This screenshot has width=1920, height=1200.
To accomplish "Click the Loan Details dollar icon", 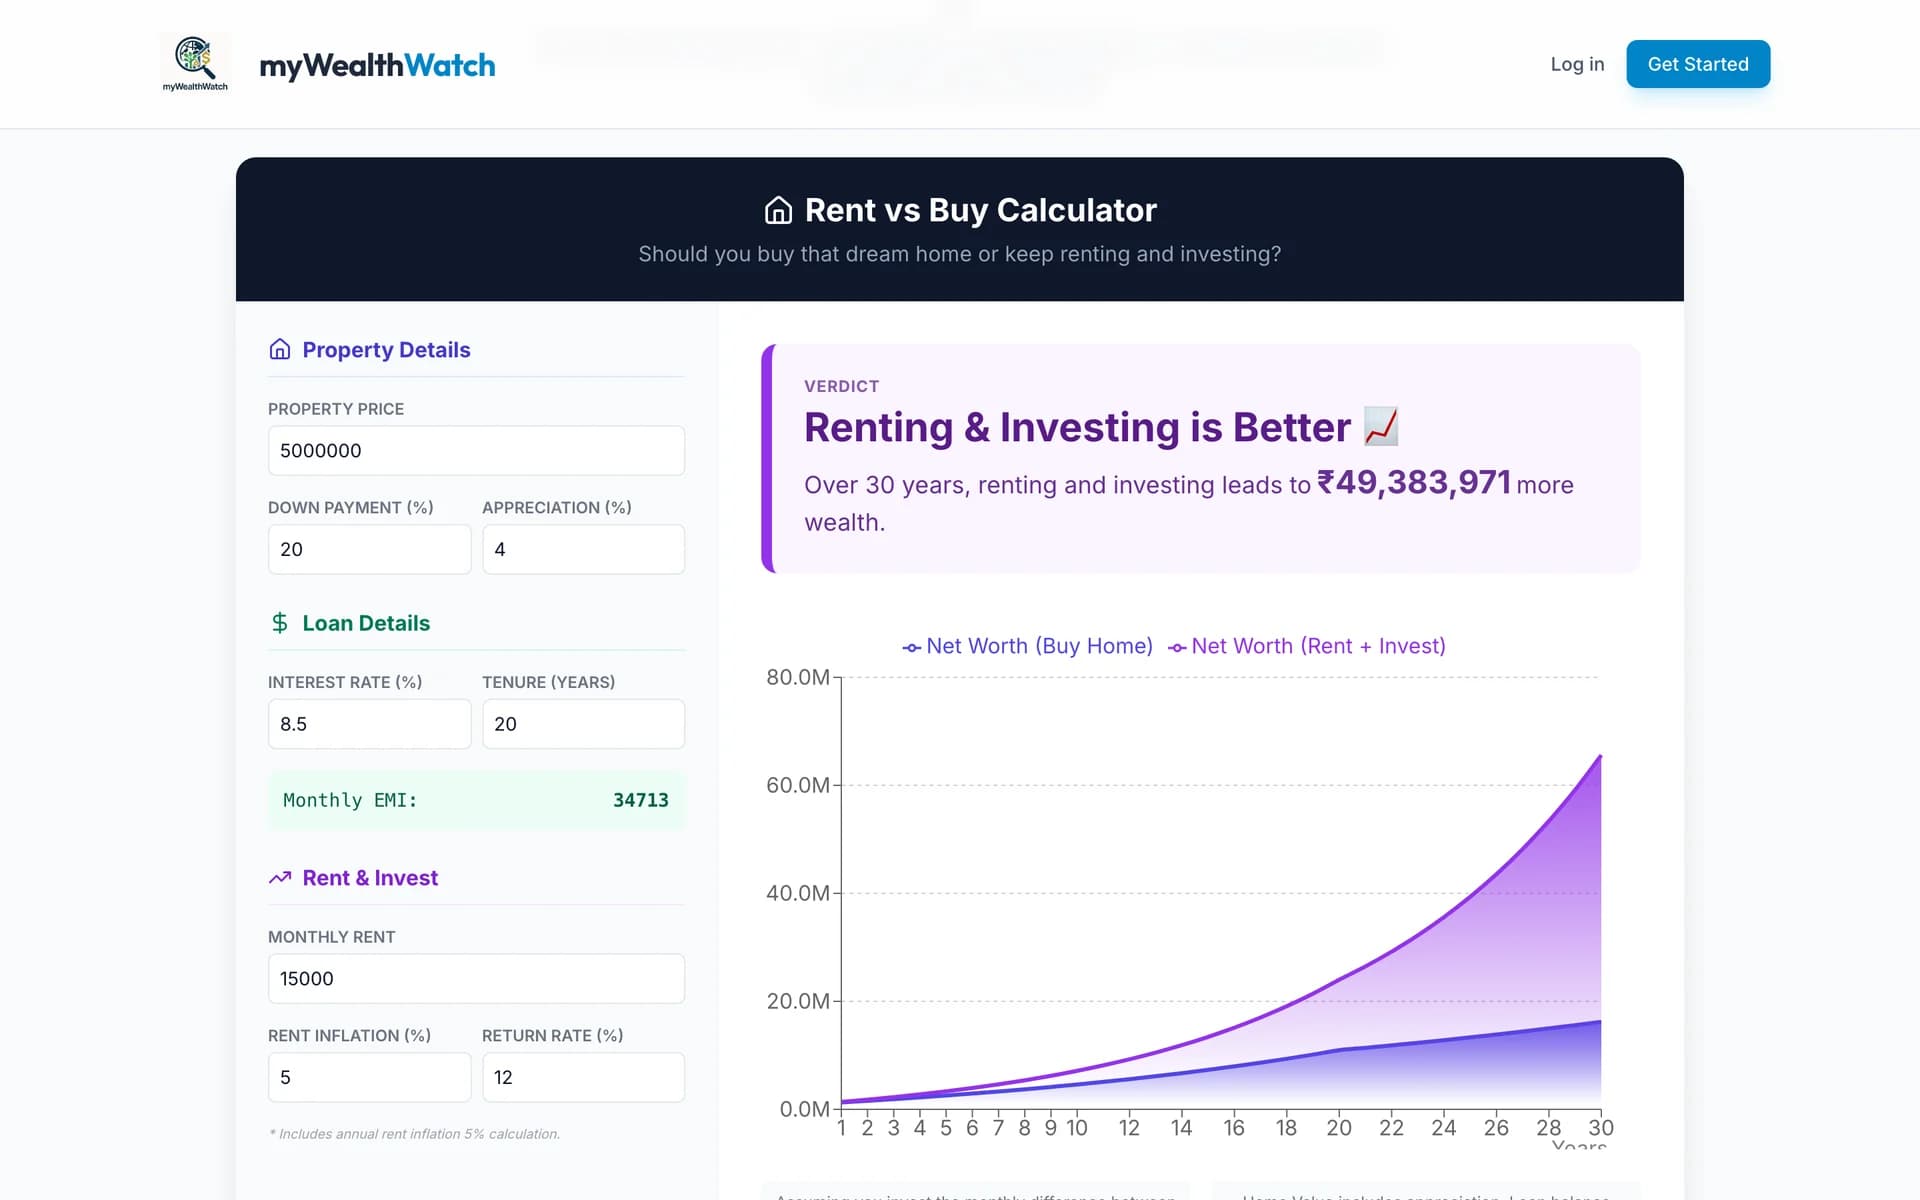I will pyautogui.click(x=280, y=623).
